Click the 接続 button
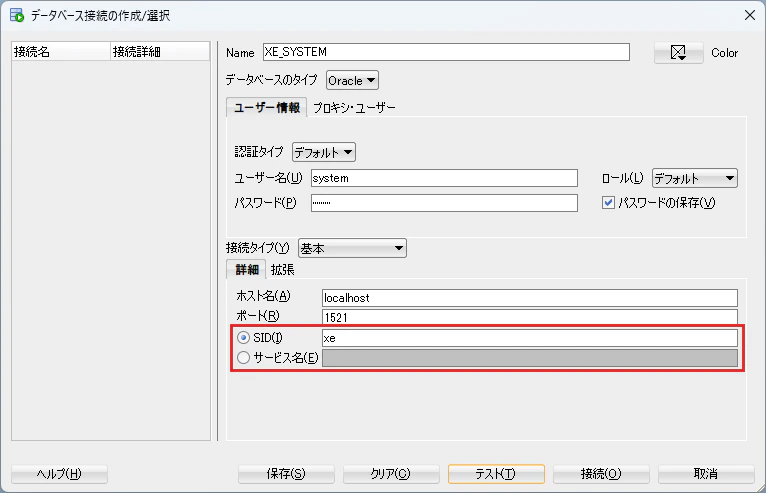This screenshot has height=493, width=766. pos(601,473)
